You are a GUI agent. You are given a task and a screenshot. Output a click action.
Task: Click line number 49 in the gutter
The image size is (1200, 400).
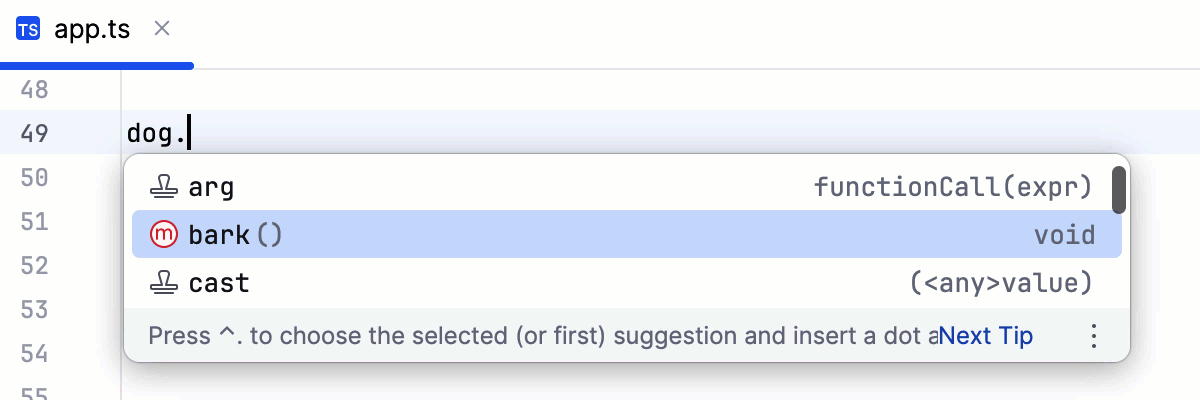click(34, 133)
